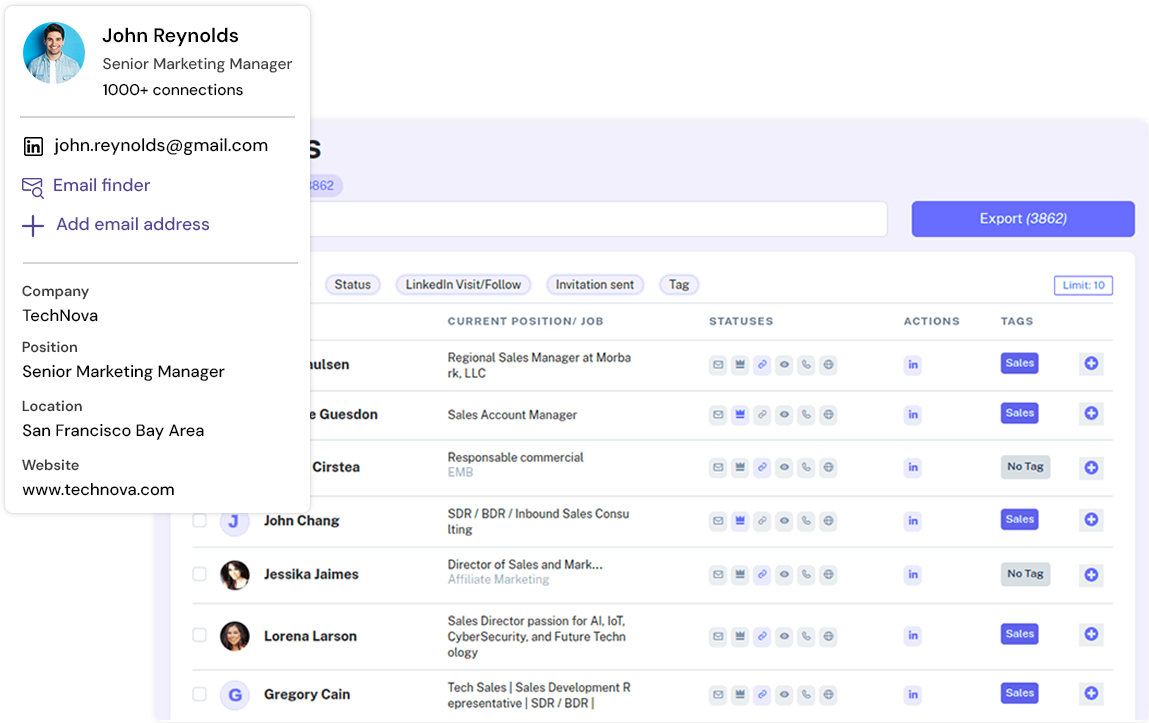Expand the LinkedIn Visit/Follow filter
Screen dimensions: 1149x723
click(x=463, y=285)
